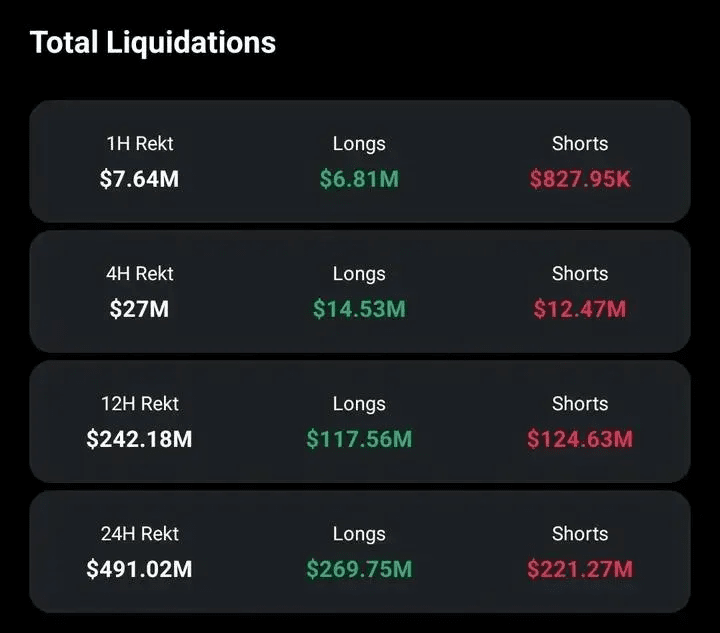Click the $242.18M 12H total value
The image size is (720, 633).
click(139, 439)
